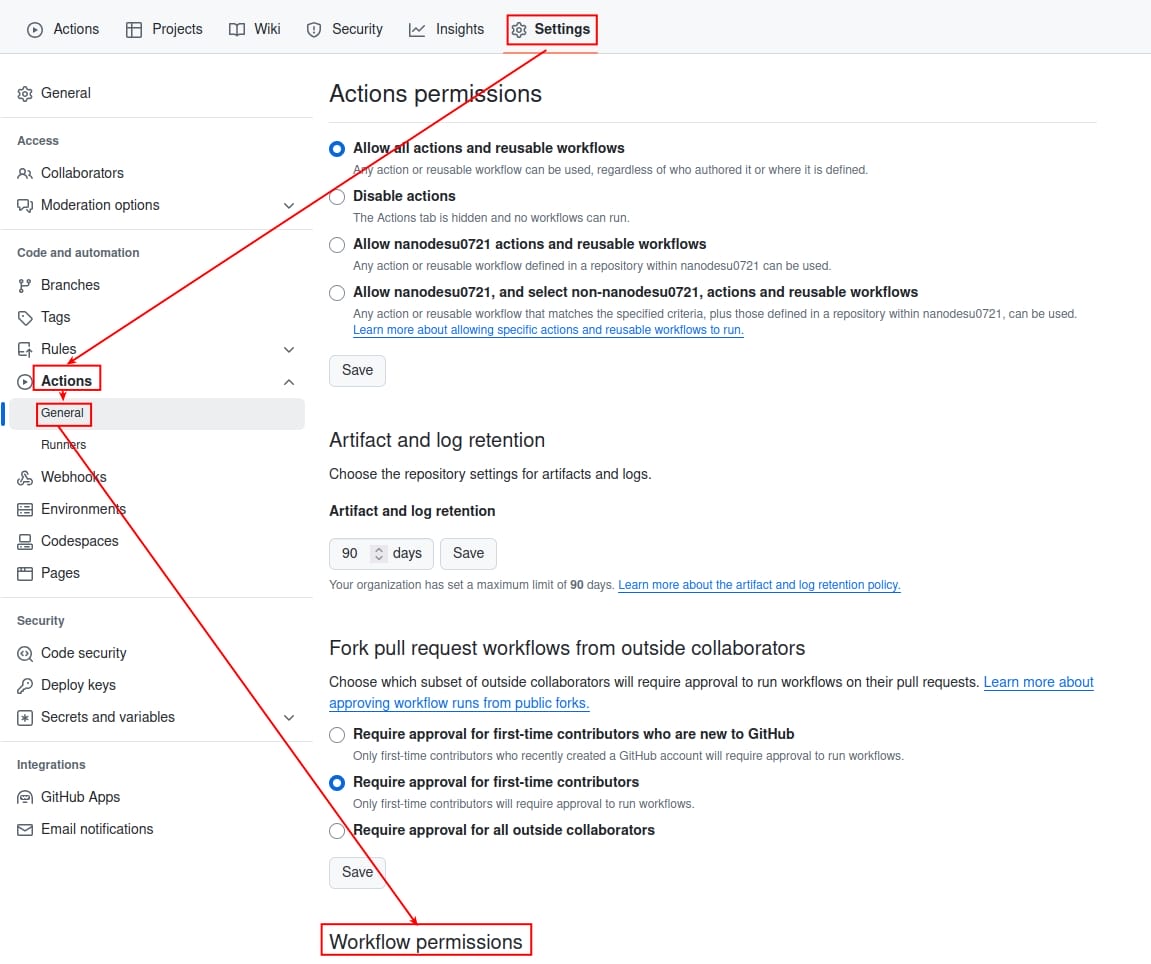Open link about approving workflow runs from forks
This screenshot has width=1151, height=964.
tap(459, 703)
